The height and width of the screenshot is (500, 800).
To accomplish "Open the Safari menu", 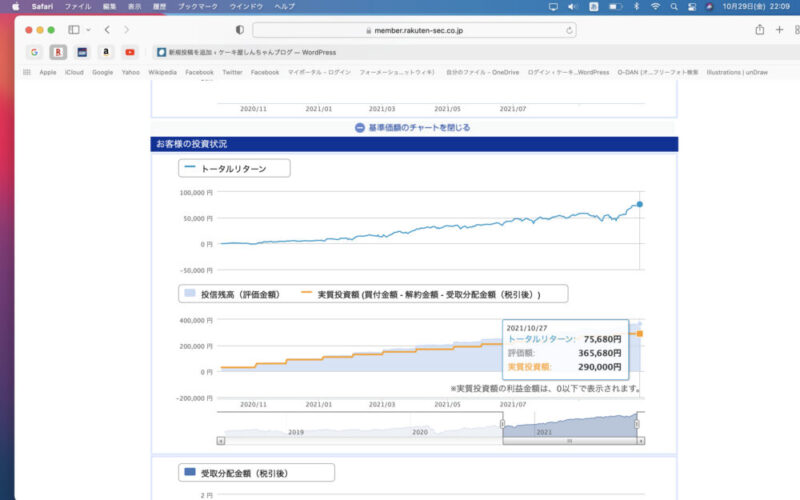I will coord(42,7).
